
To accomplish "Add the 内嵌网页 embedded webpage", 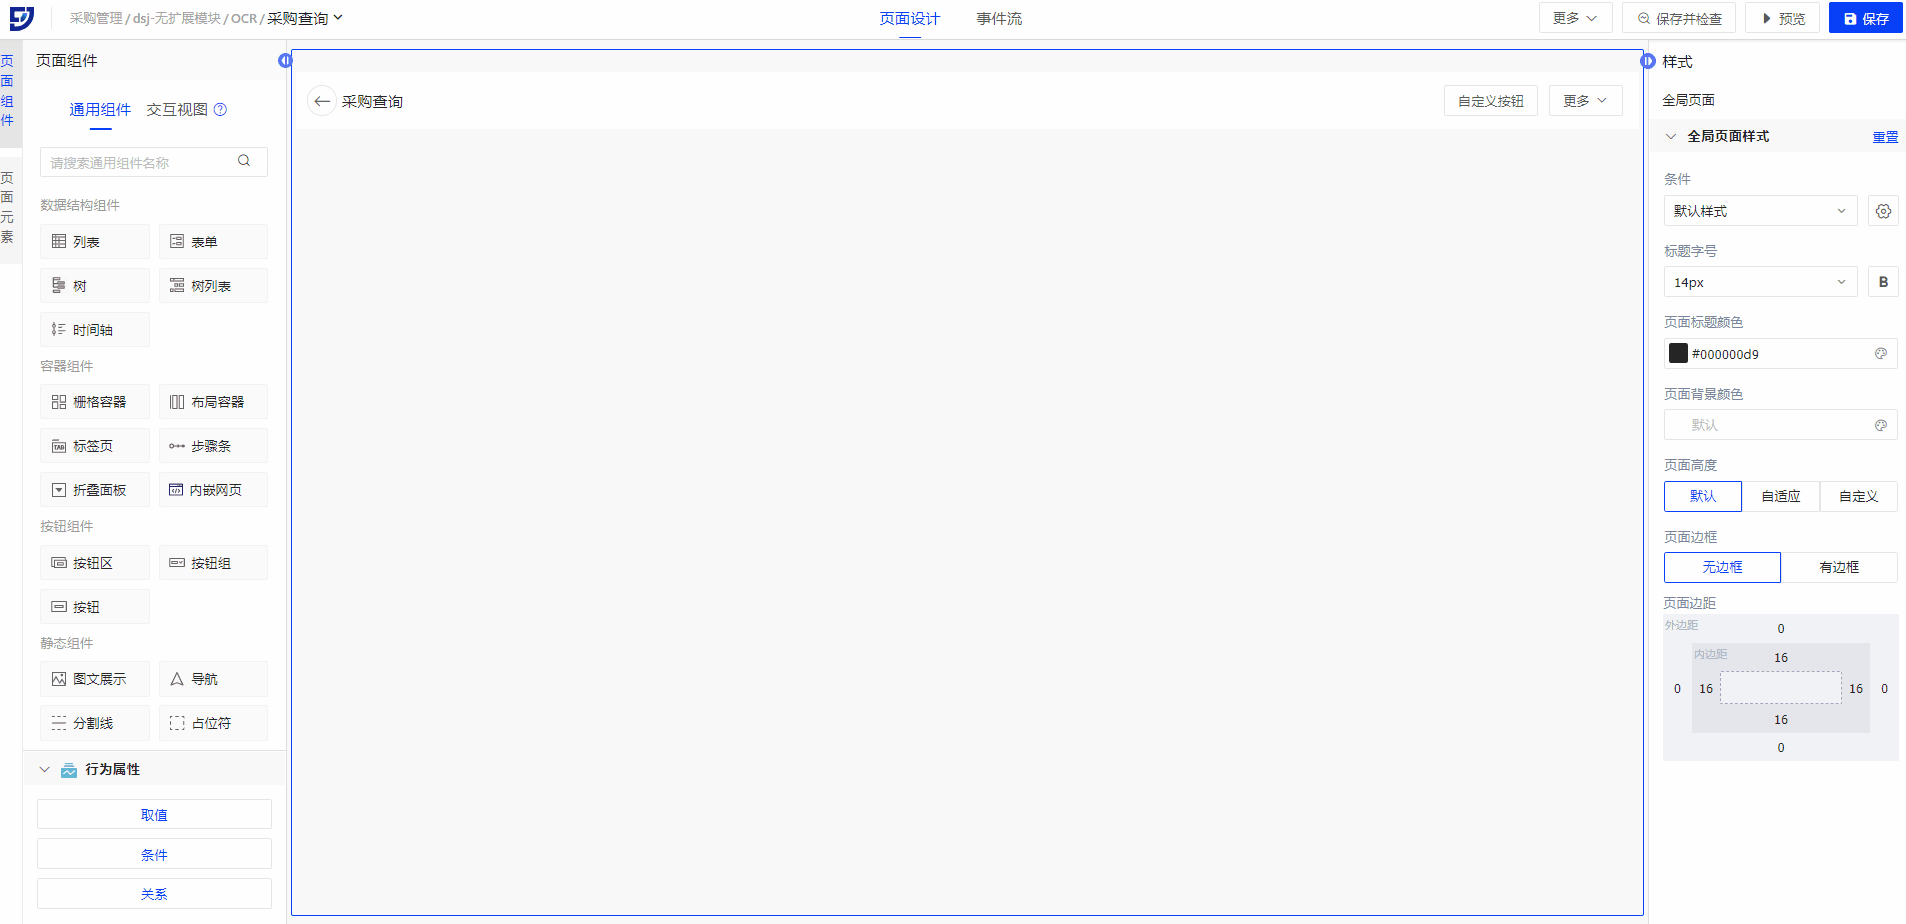I will point(213,490).
